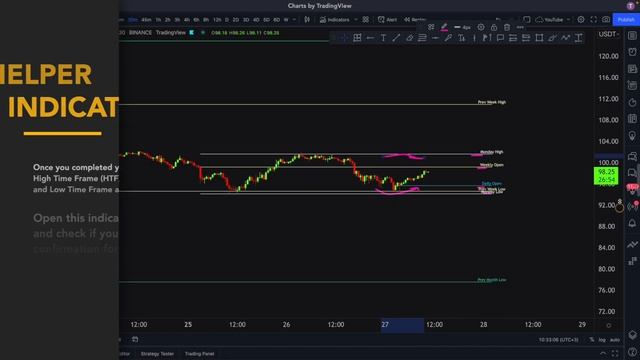This screenshot has width=640, height=360.
Task: Change the candle chart type icon
Action: click(x=307, y=20)
